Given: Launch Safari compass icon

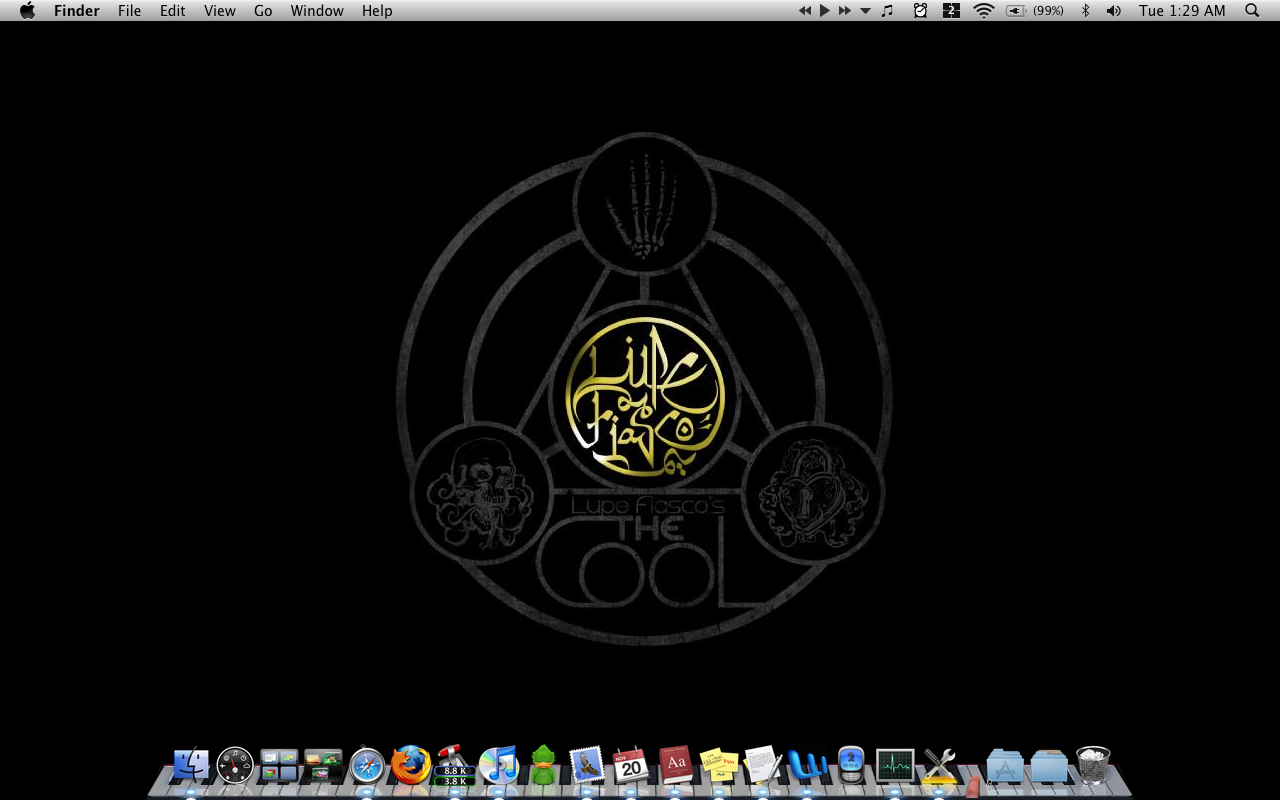Looking at the screenshot, I should (x=367, y=766).
